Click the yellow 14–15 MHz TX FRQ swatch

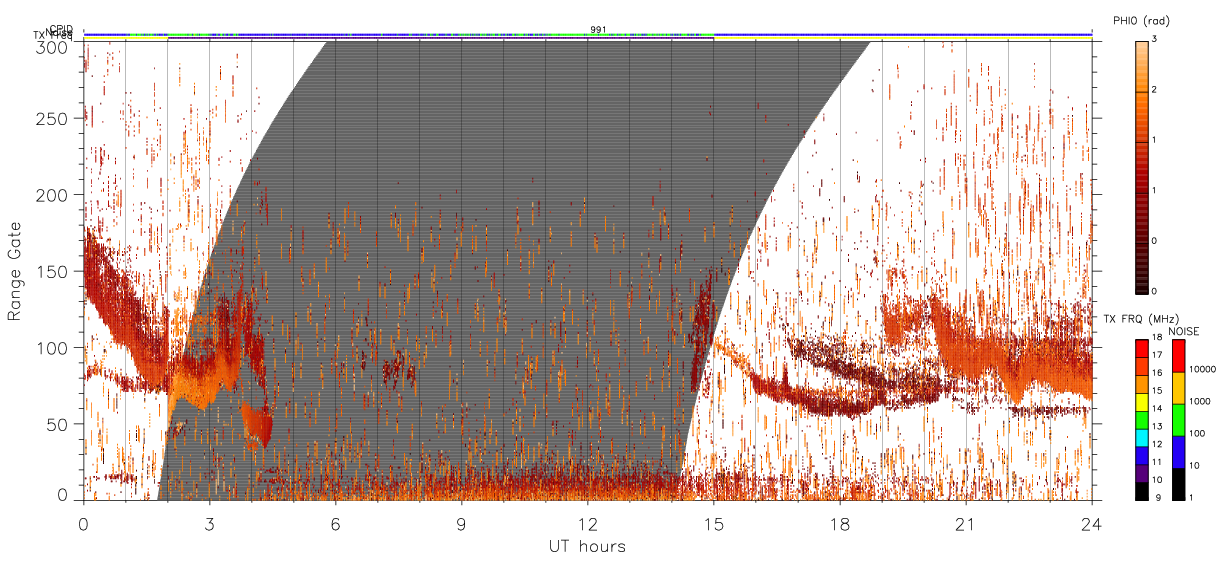pos(1141,401)
